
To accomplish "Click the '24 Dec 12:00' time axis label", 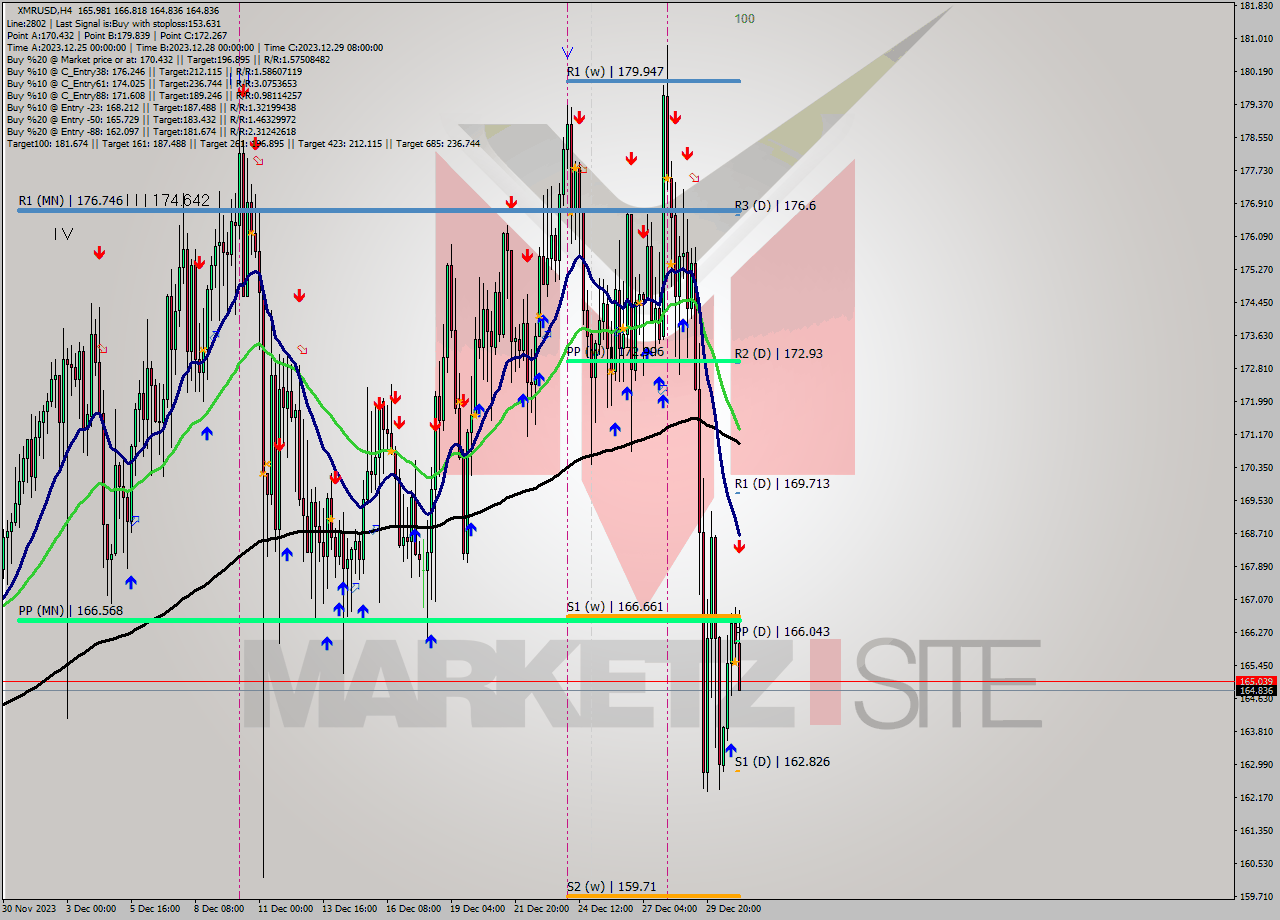I will (605, 909).
